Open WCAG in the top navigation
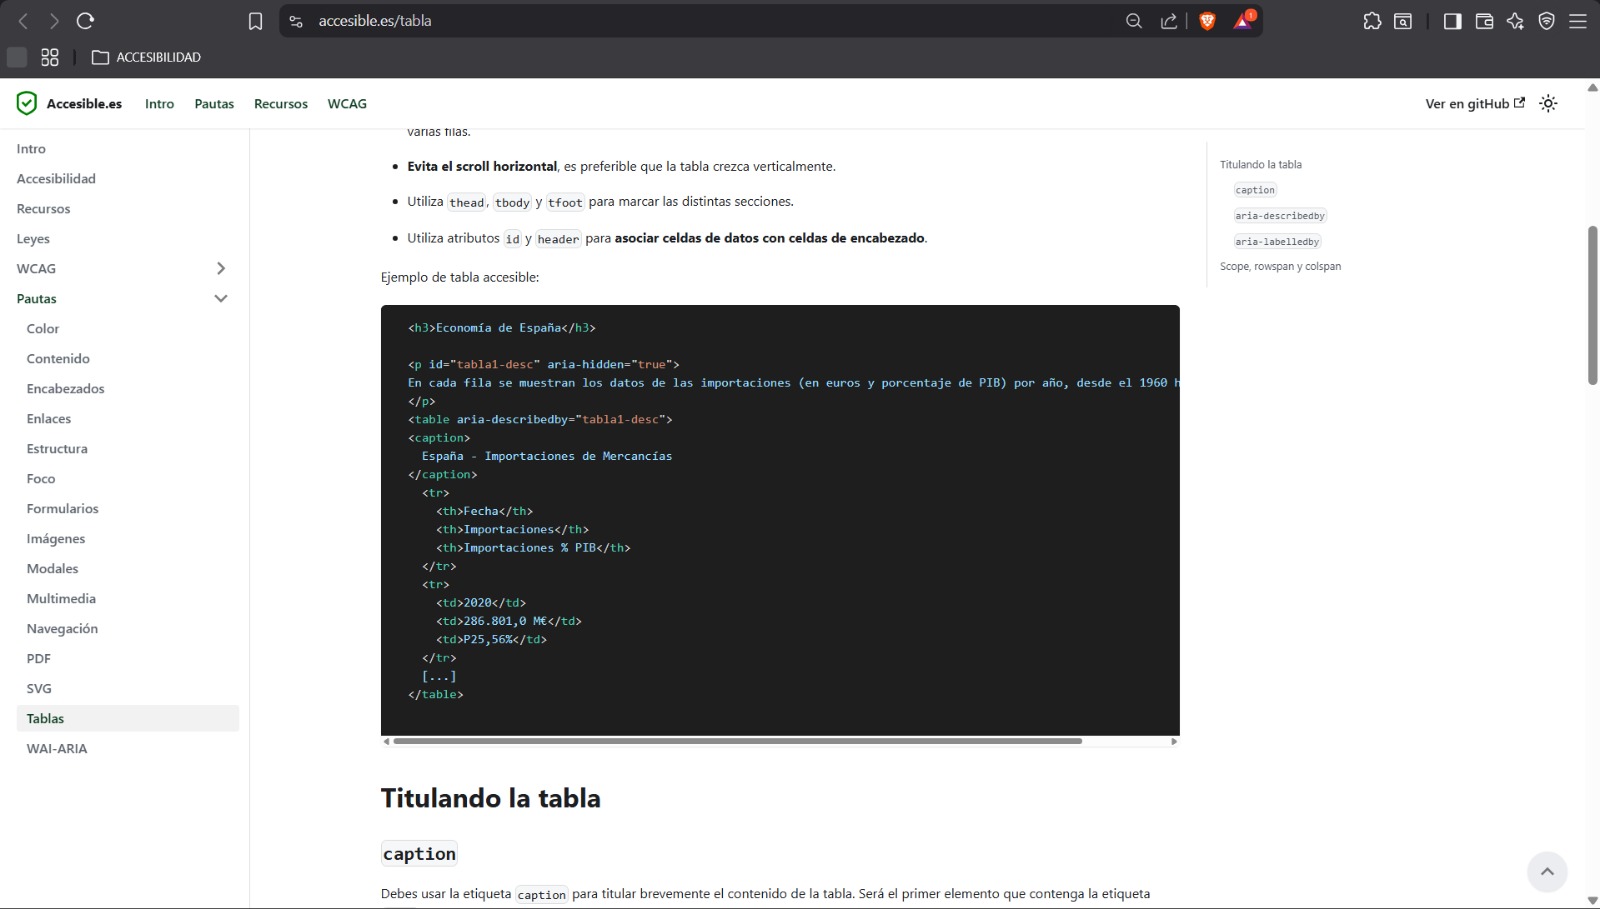The height and width of the screenshot is (909, 1600). [x=347, y=104]
